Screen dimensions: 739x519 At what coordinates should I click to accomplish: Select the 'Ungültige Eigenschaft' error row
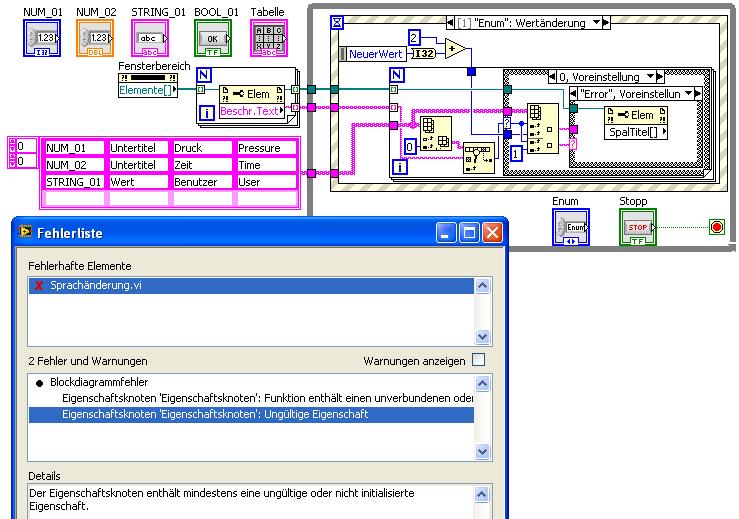[x=251, y=414]
